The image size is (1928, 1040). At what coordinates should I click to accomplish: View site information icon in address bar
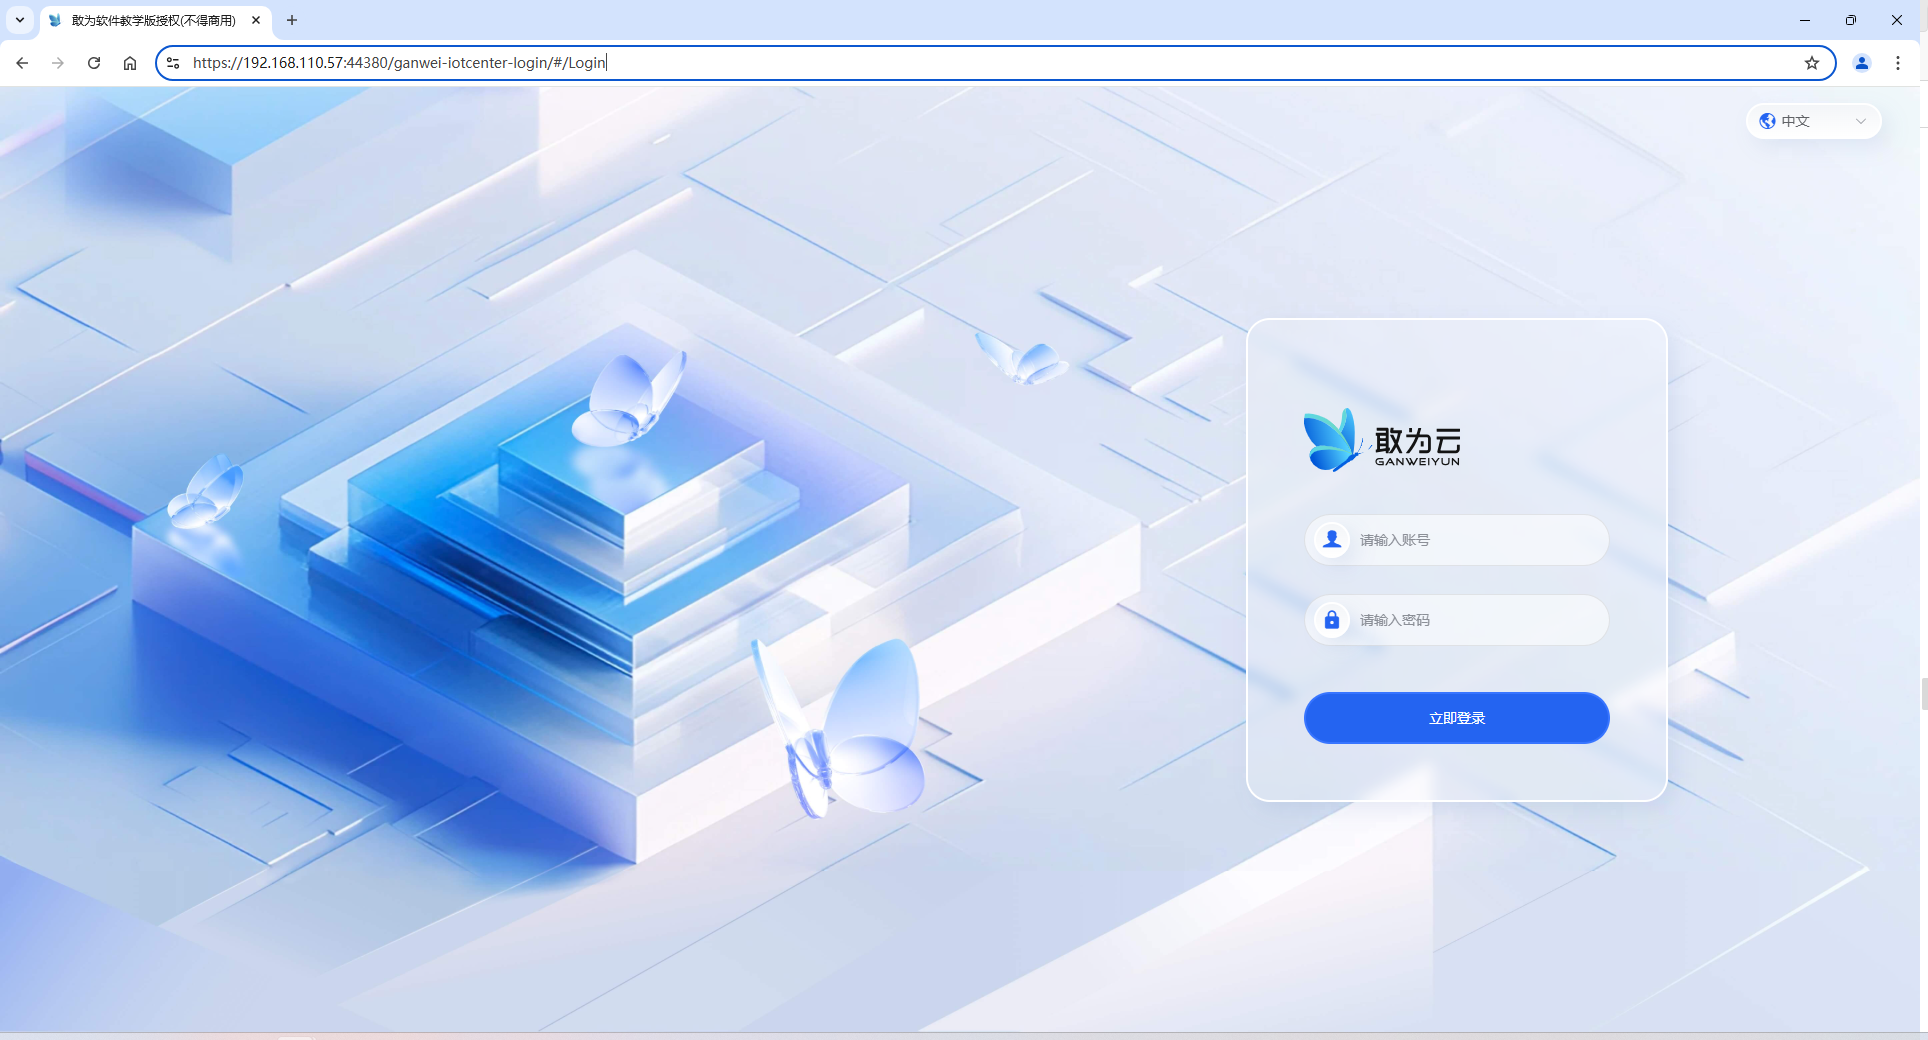[173, 63]
